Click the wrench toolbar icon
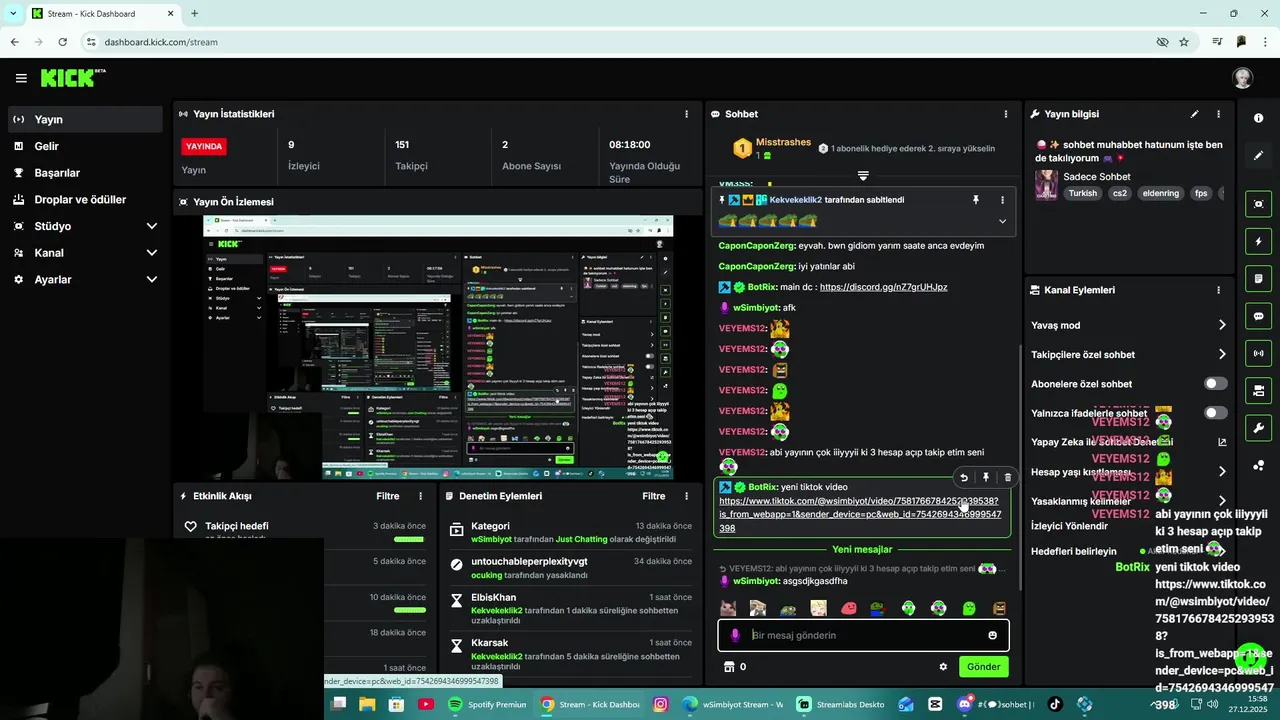The image size is (1280, 720). click(x=1258, y=428)
